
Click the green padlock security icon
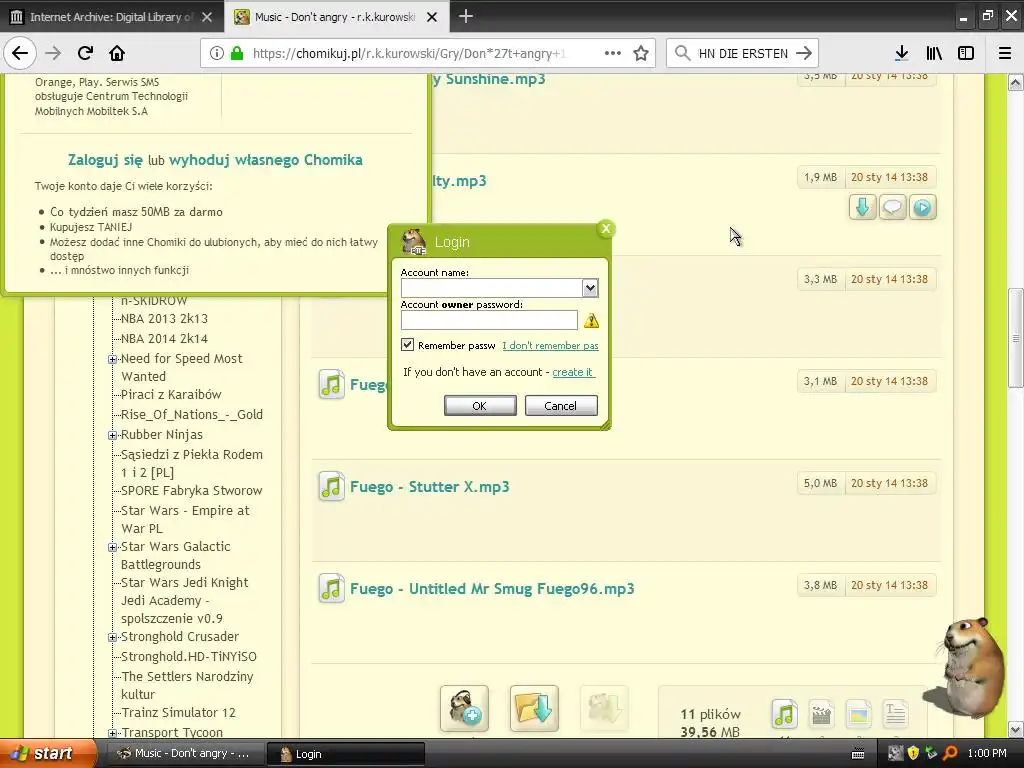[x=237, y=53]
